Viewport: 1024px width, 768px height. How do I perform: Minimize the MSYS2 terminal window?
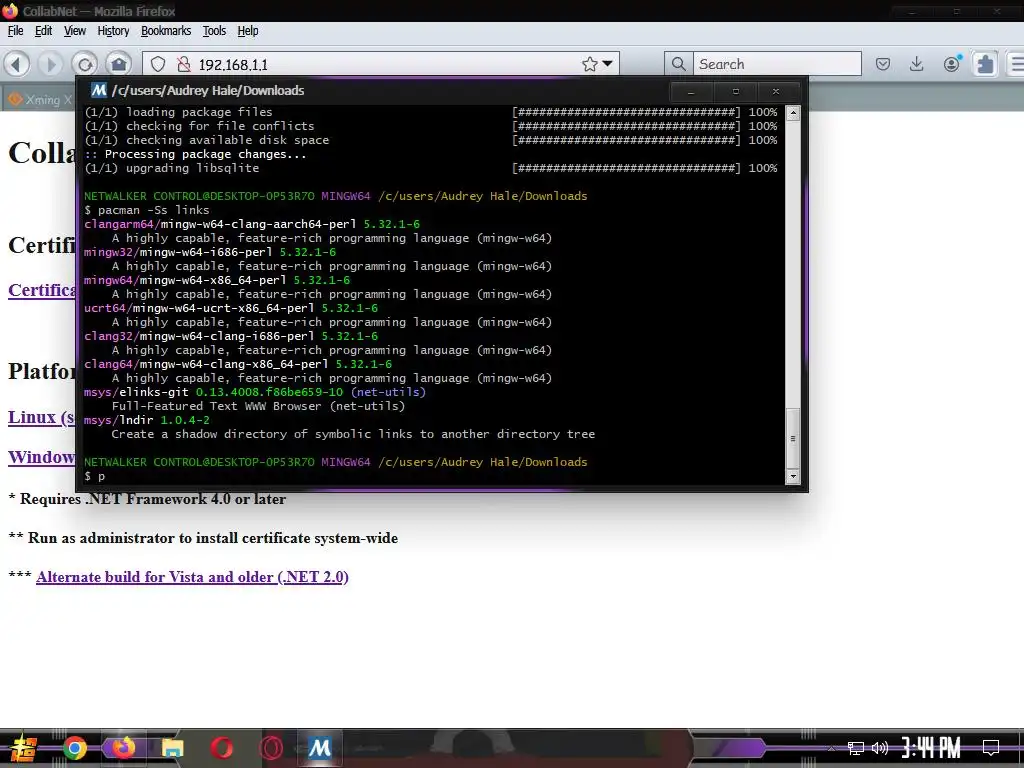[690, 91]
